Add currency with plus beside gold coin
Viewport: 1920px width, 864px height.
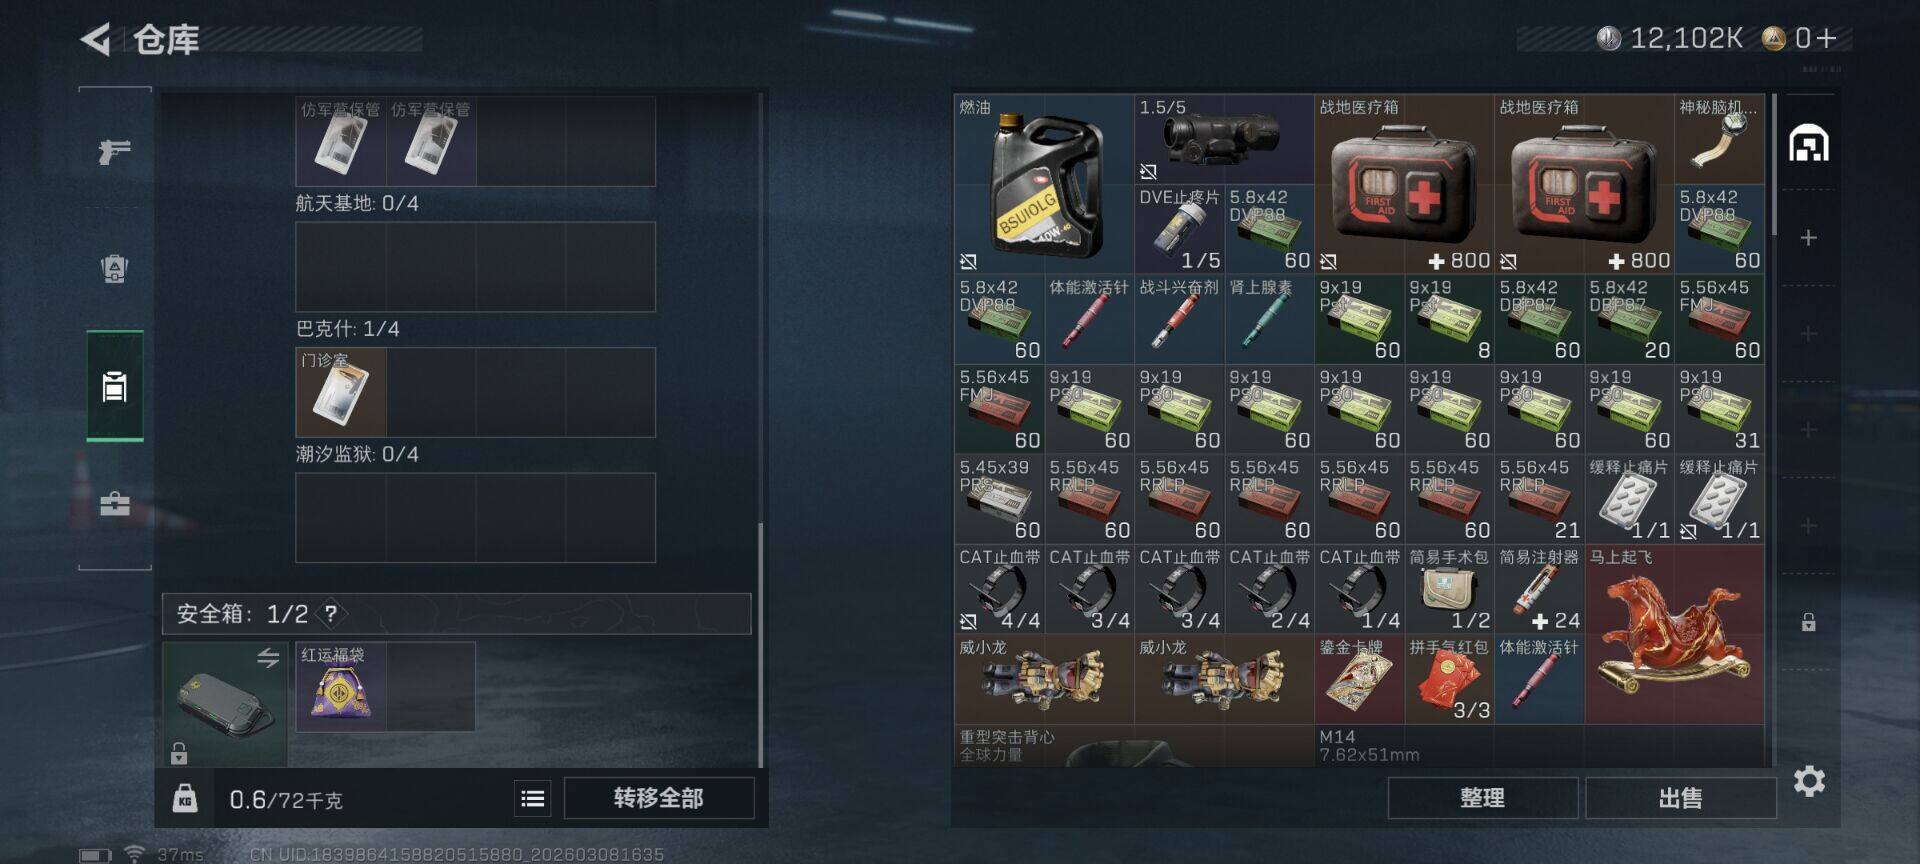pos(1826,38)
